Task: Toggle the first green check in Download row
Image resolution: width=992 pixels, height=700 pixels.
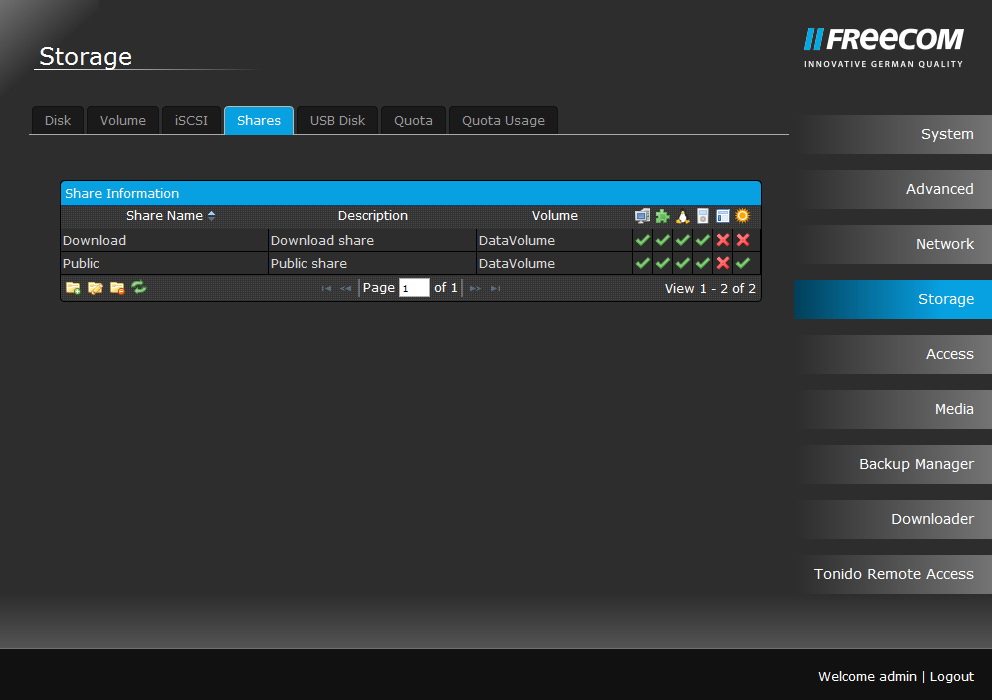Action: click(x=642, y=240)
